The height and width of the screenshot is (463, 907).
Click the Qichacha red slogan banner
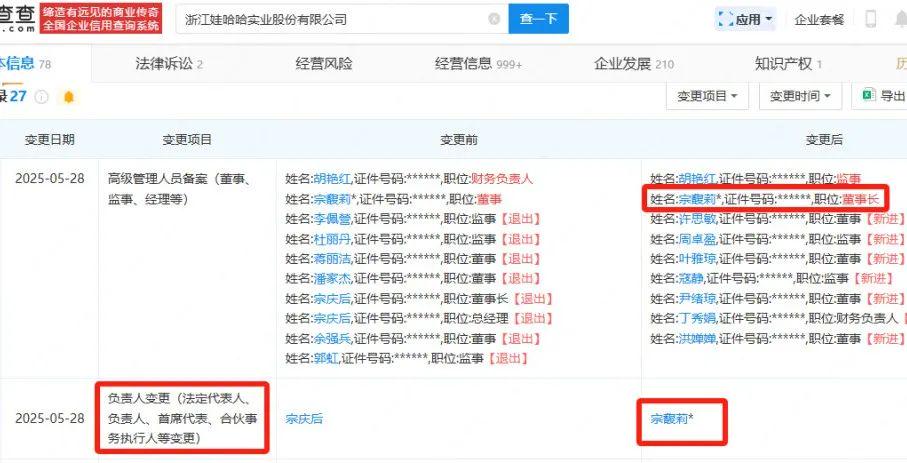[101, 19]
